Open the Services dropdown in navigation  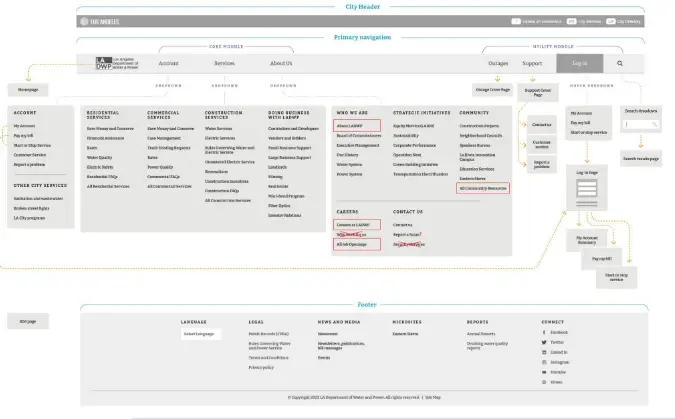[x=224, y=63]
